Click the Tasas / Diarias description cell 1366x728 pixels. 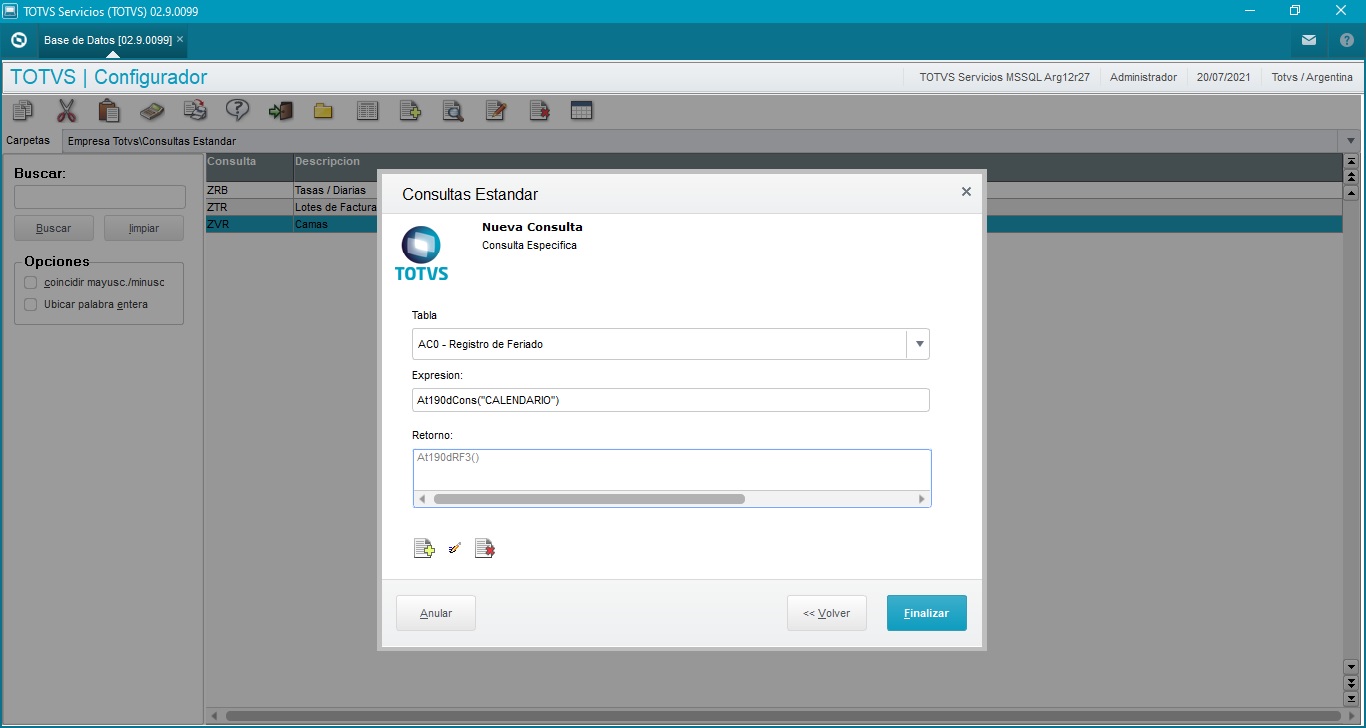coord(330,190)
